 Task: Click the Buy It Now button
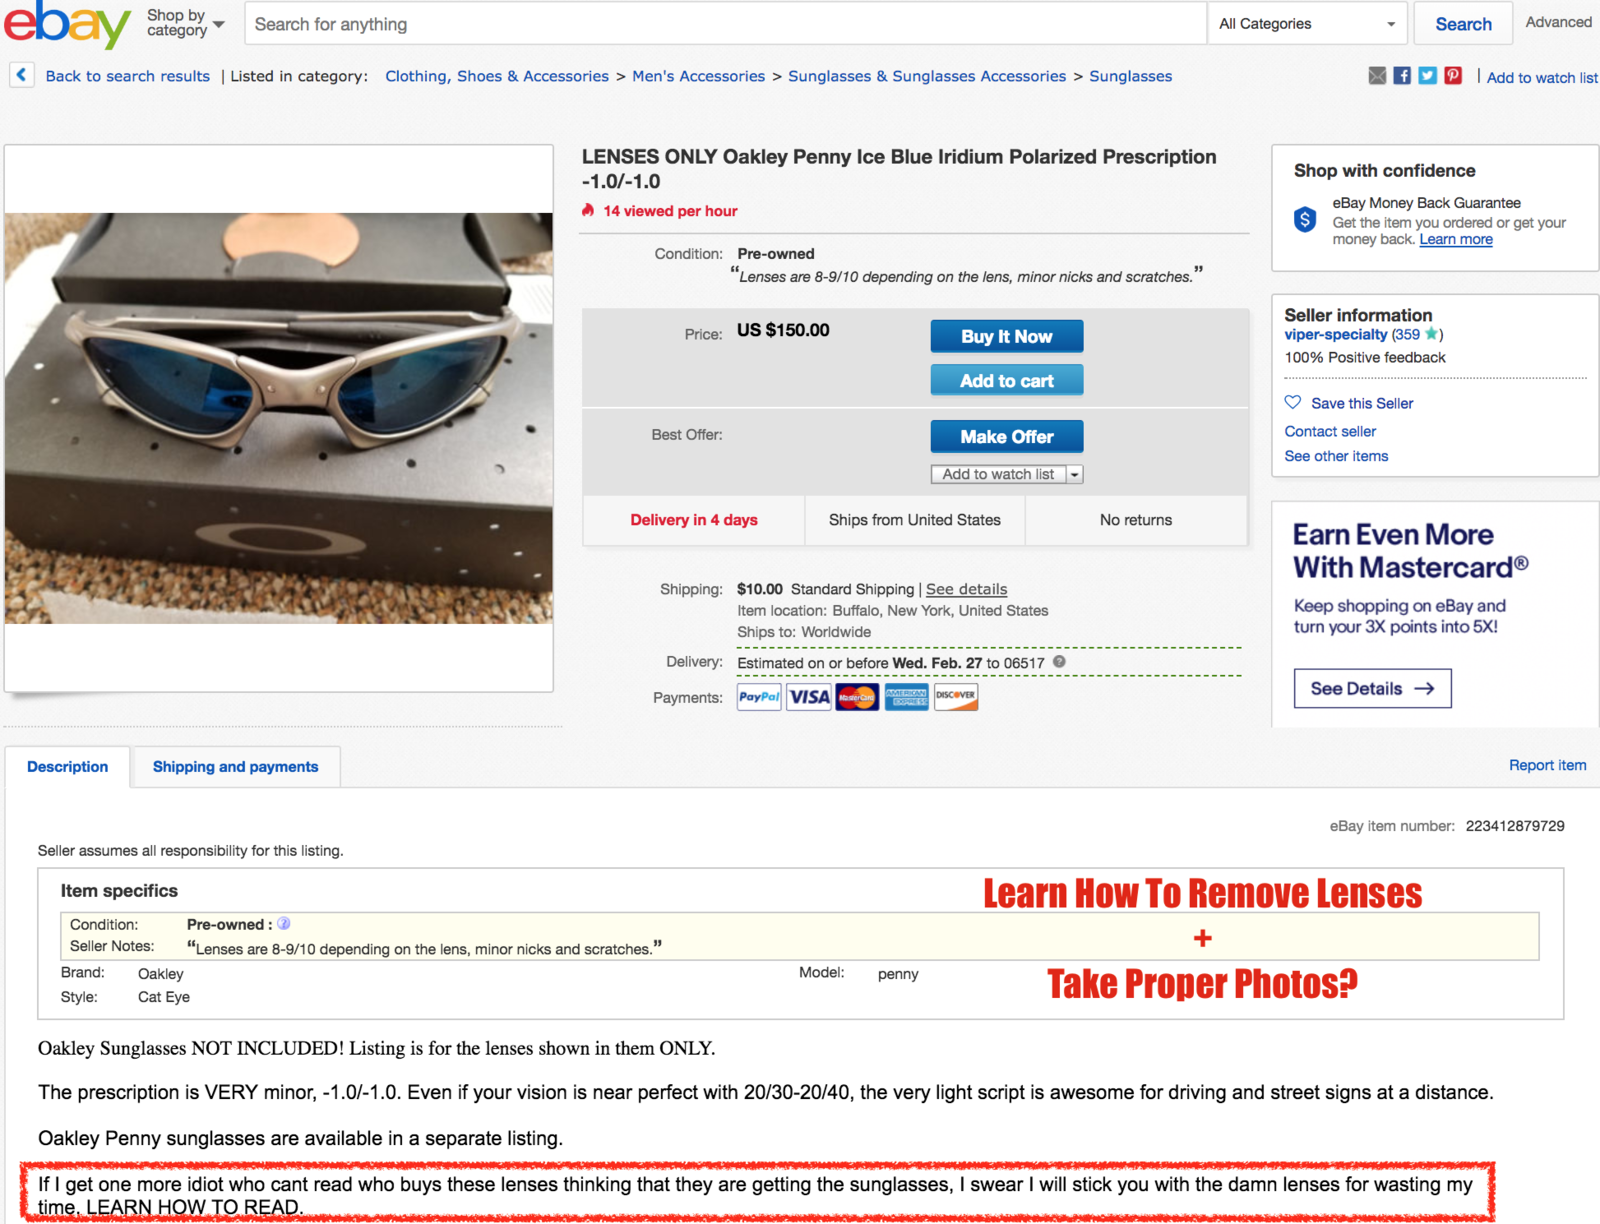[1007, 337]
